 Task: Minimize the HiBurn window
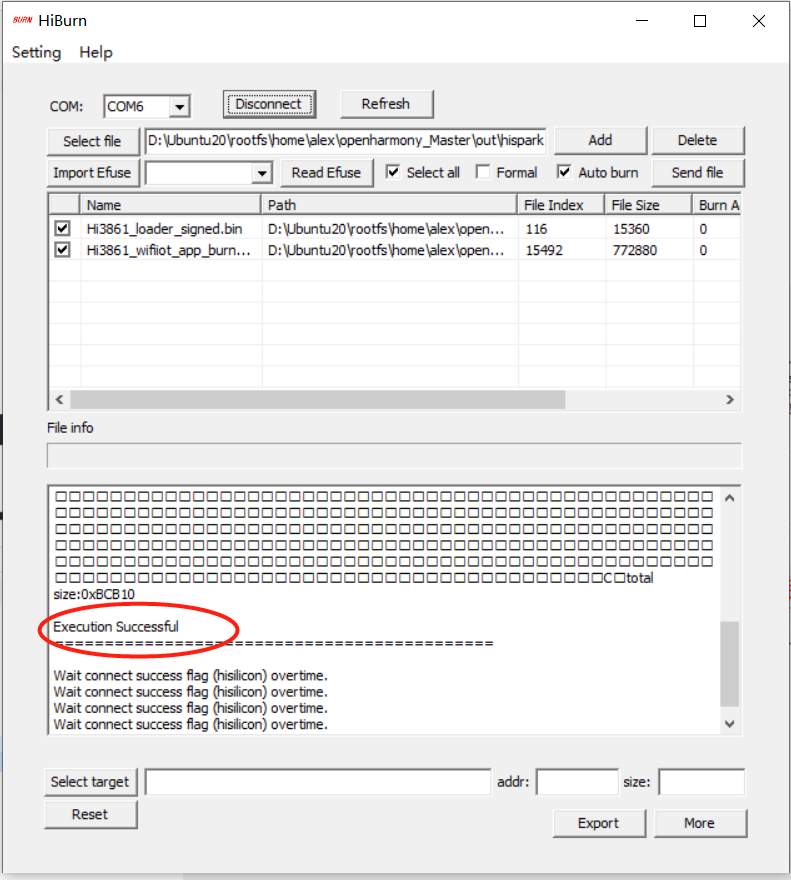tap(642, 21)
